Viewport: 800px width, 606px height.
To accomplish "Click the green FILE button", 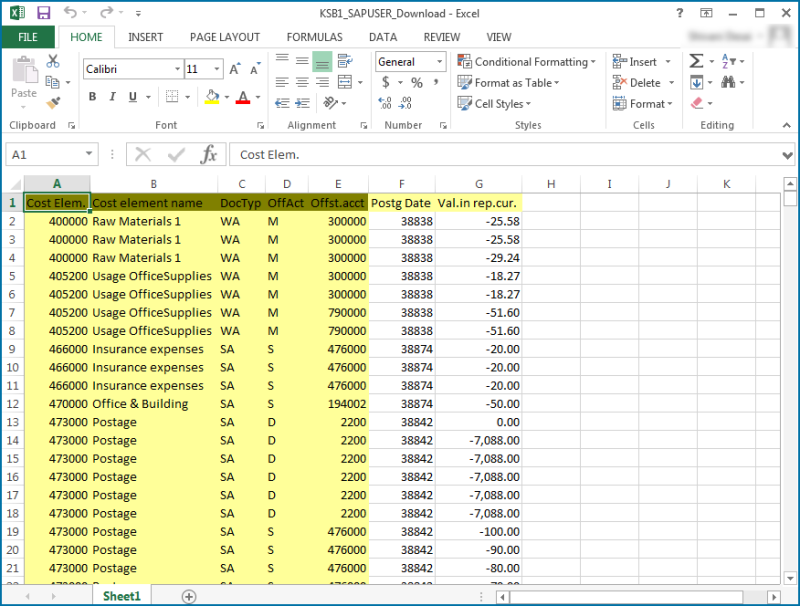I will click(28, 37).
